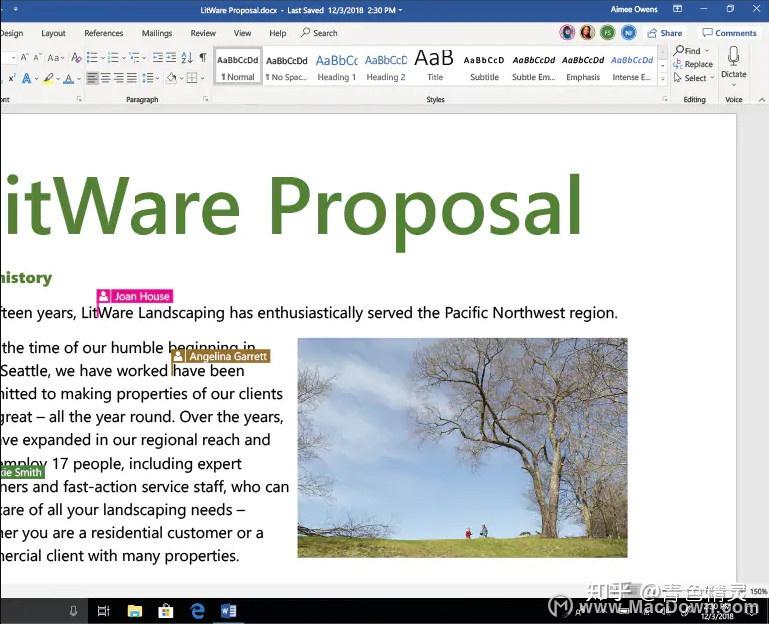Click the Clear All Formatting icon
Viewport: 769px width, 624px height.
[x=76, y=58]
